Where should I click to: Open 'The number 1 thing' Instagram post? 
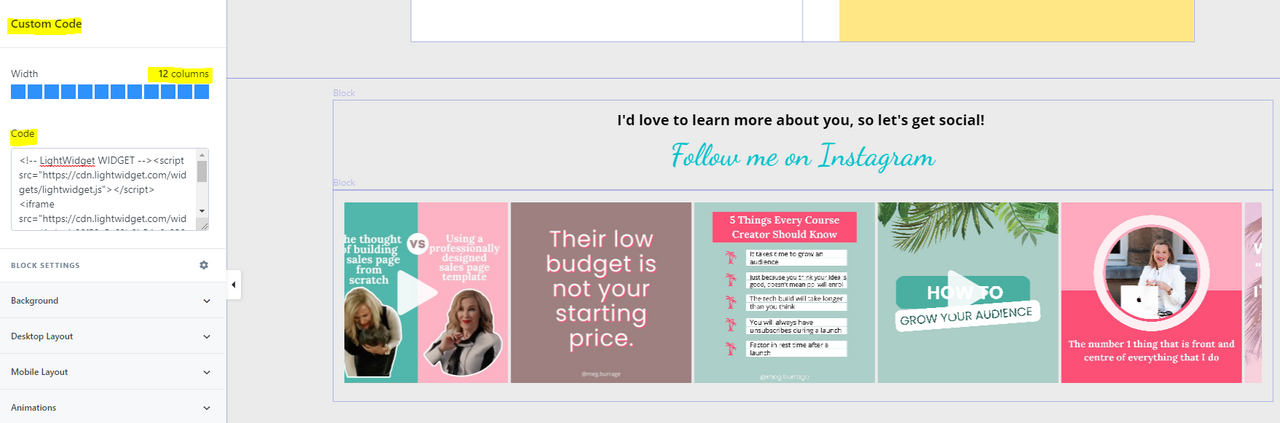coord(1151,292)
